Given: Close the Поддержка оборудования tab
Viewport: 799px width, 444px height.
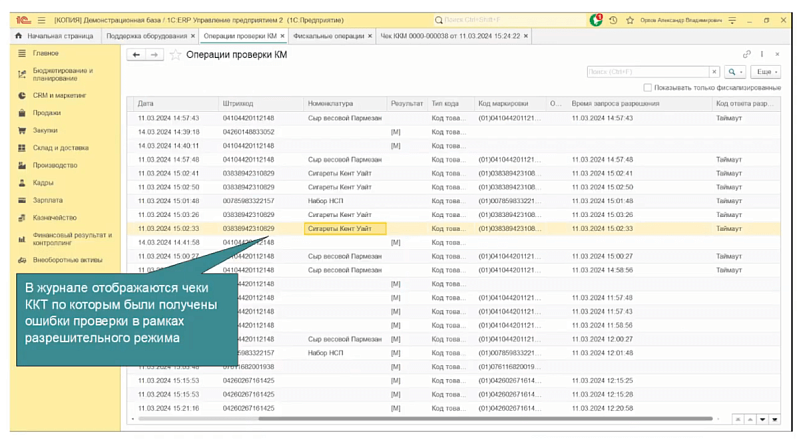Looking at the screenshot, I should pyautogui.click(x=193, y=36).
